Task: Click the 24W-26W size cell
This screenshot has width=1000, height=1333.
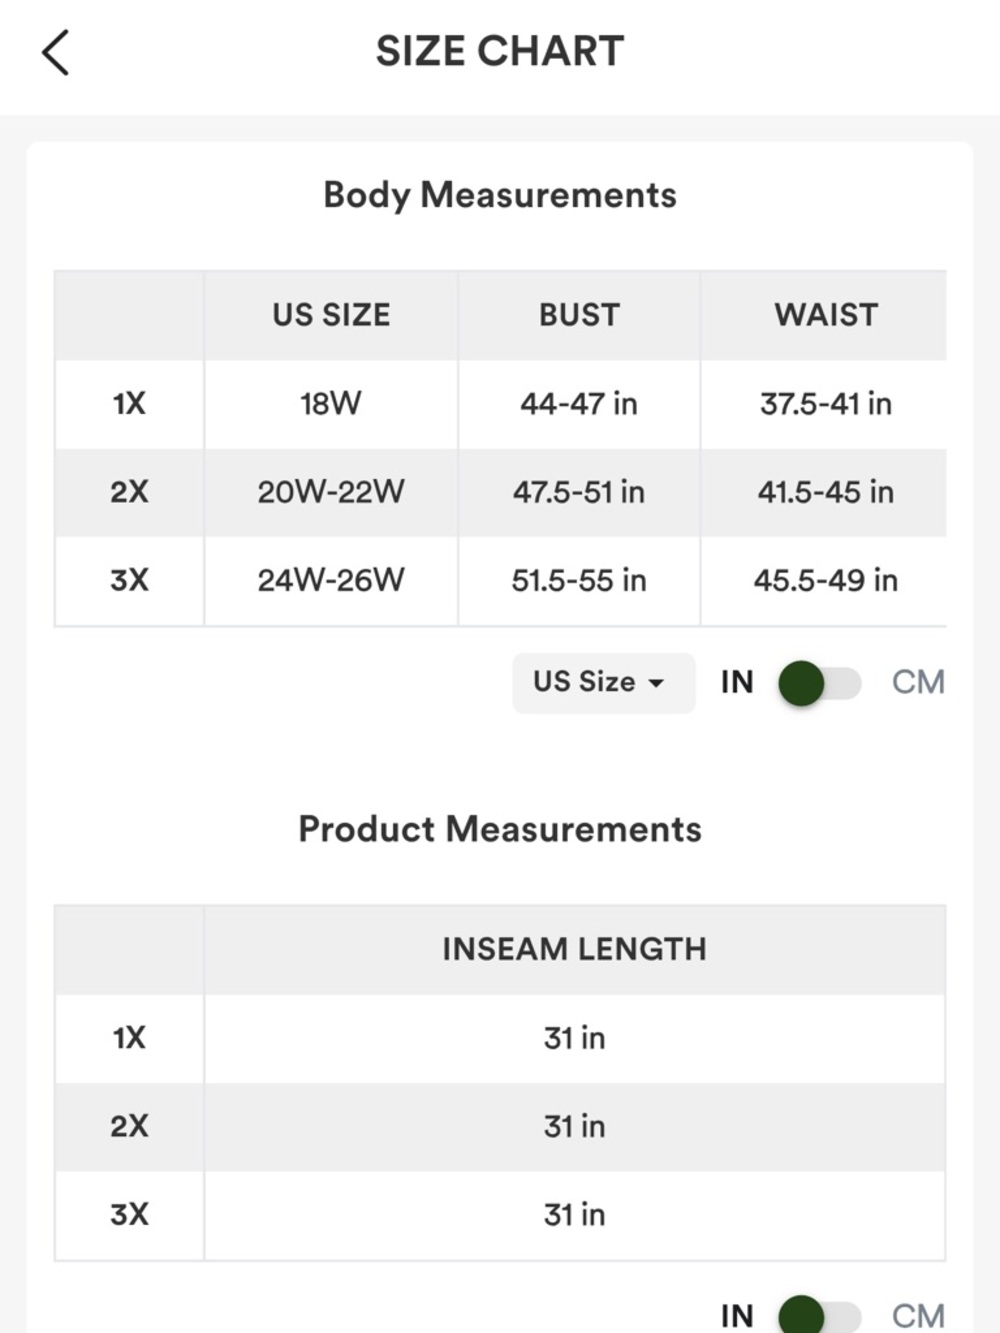Action: tap(331, 580)
